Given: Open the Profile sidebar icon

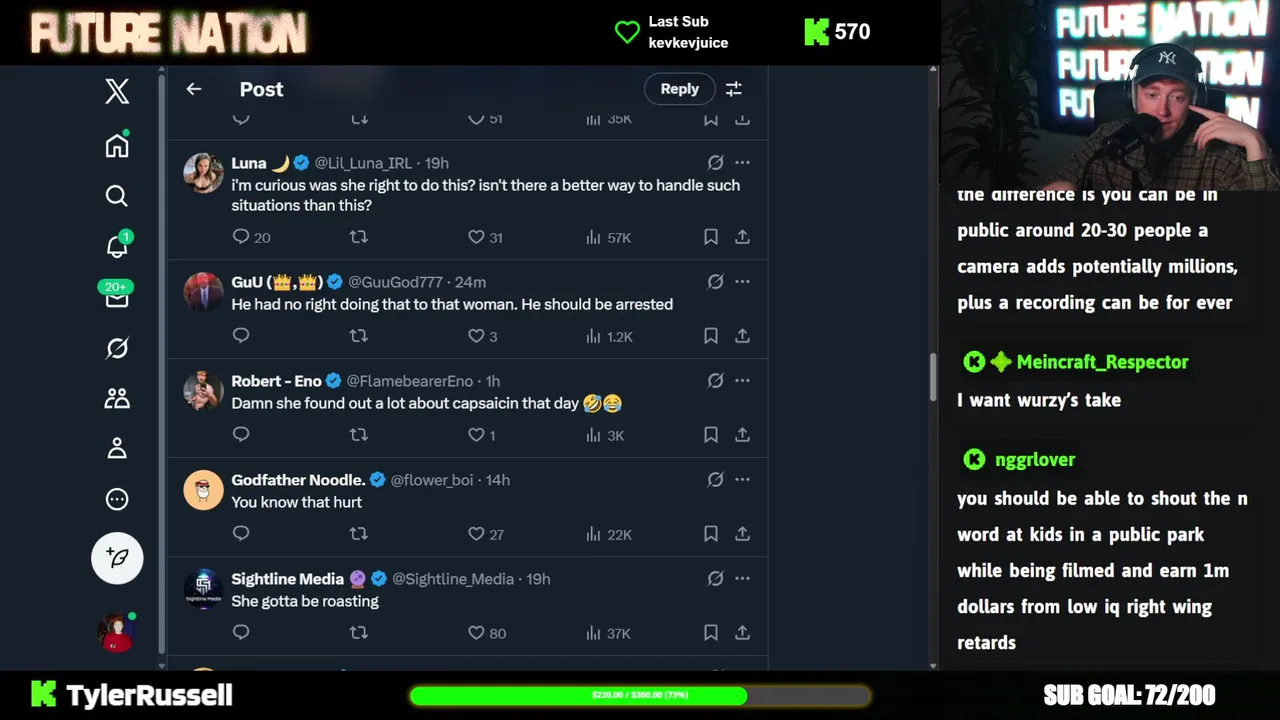Looking at the screenshot, I should [x=117, y=448].
